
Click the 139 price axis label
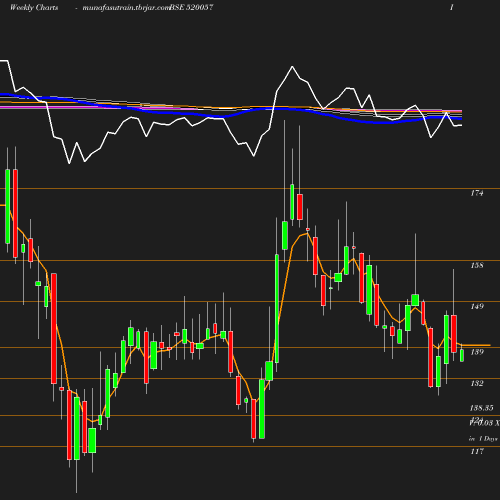click(477, 352)
